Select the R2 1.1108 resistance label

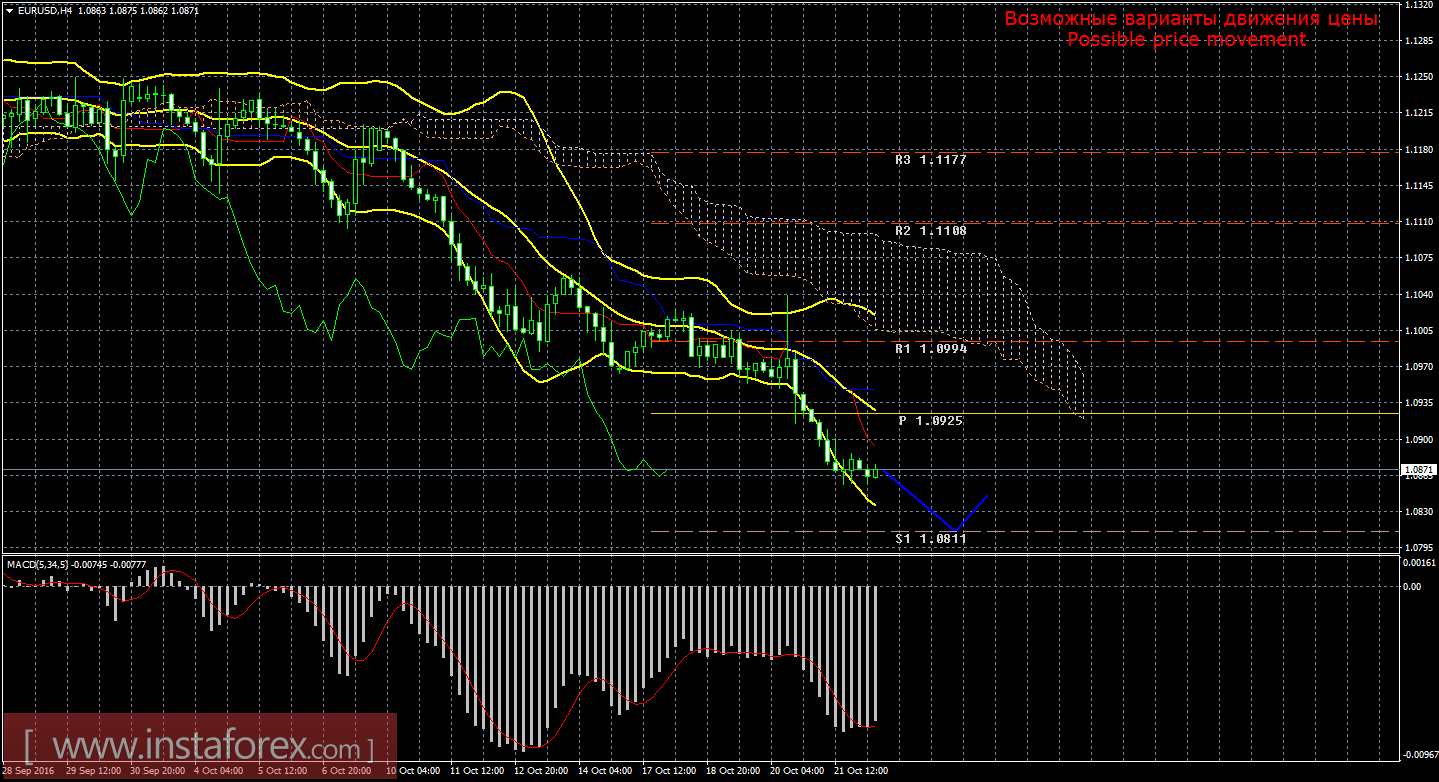click(x=930, y=230)
